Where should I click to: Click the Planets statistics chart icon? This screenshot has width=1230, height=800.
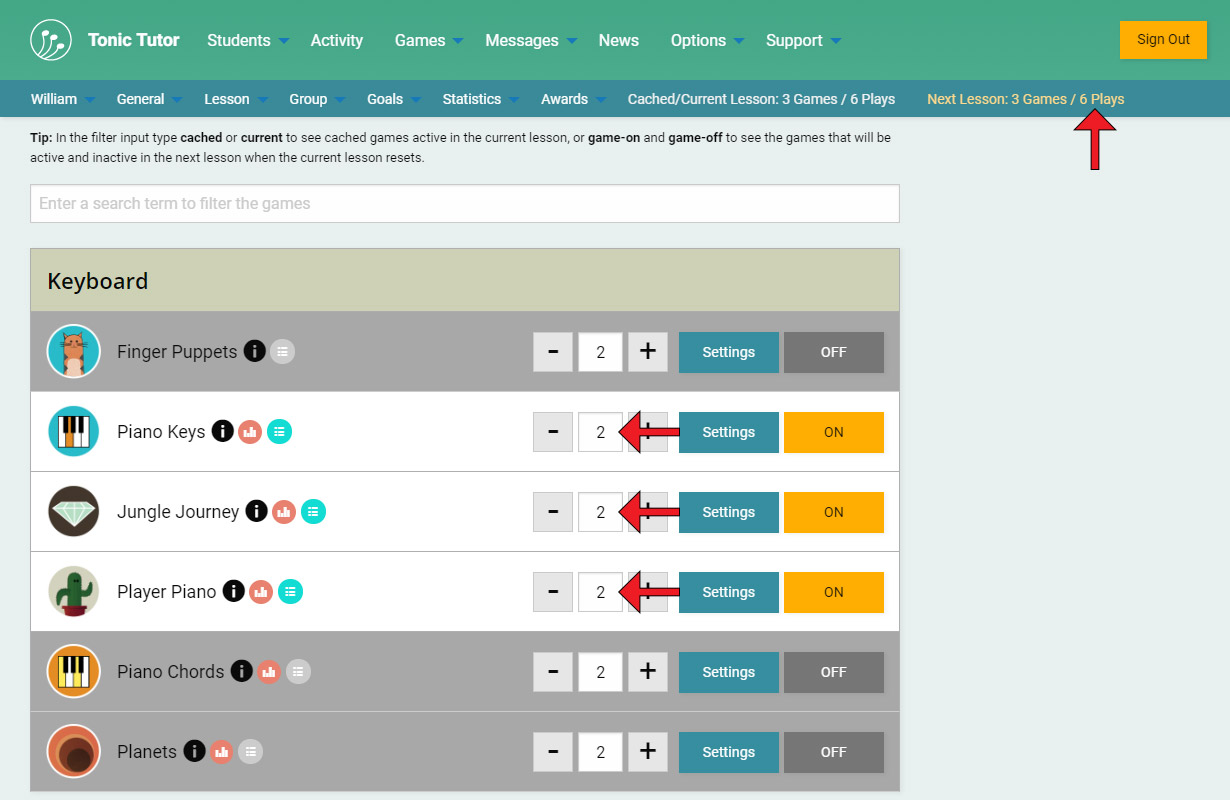(221, 751)
